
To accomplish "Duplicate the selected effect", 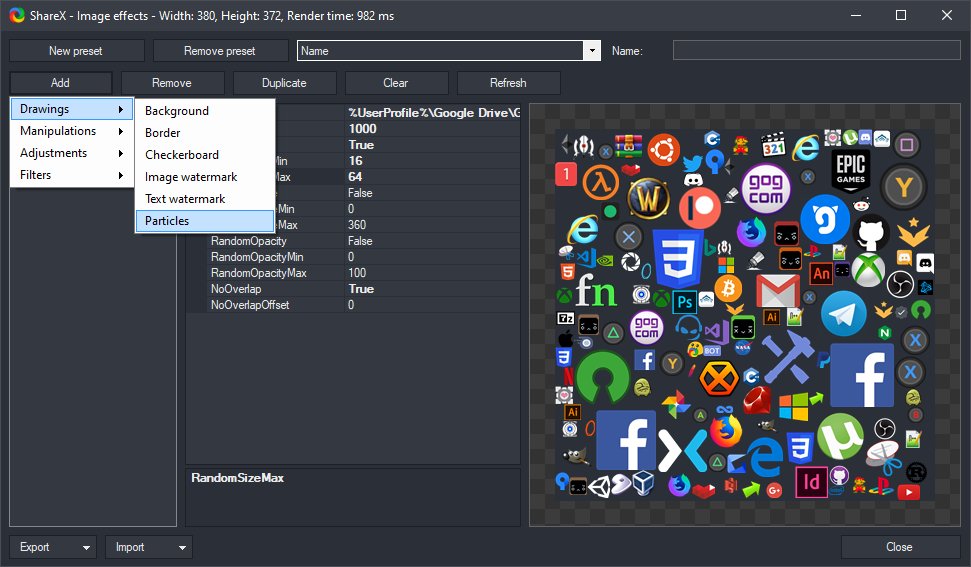I will (284, 83).
